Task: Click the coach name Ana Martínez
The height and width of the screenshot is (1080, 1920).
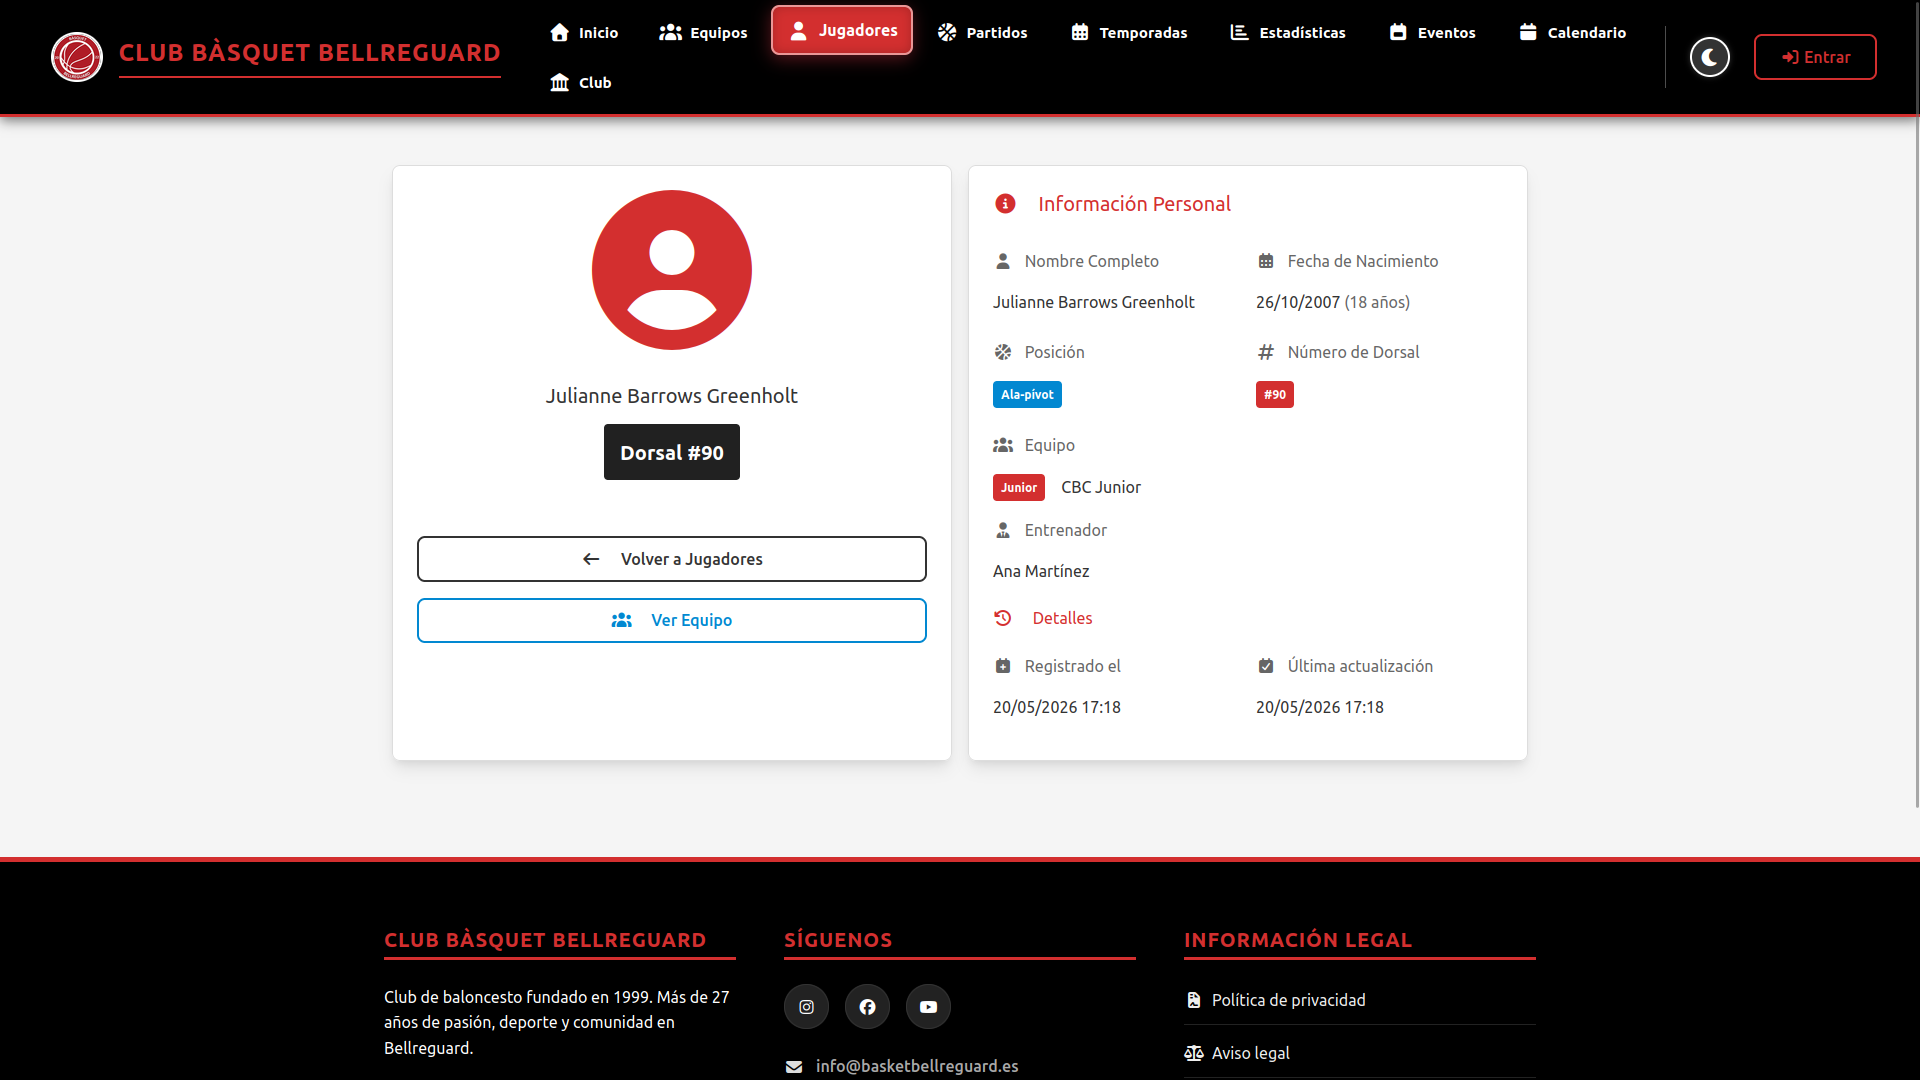Action: [1041, 571]
